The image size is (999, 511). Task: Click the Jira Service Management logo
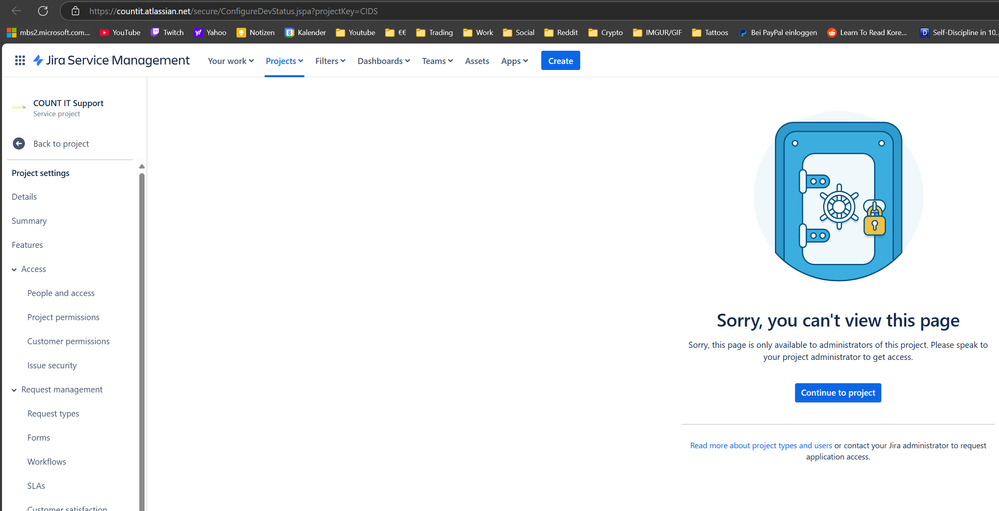pyautogui.click(x=111, y=61)
